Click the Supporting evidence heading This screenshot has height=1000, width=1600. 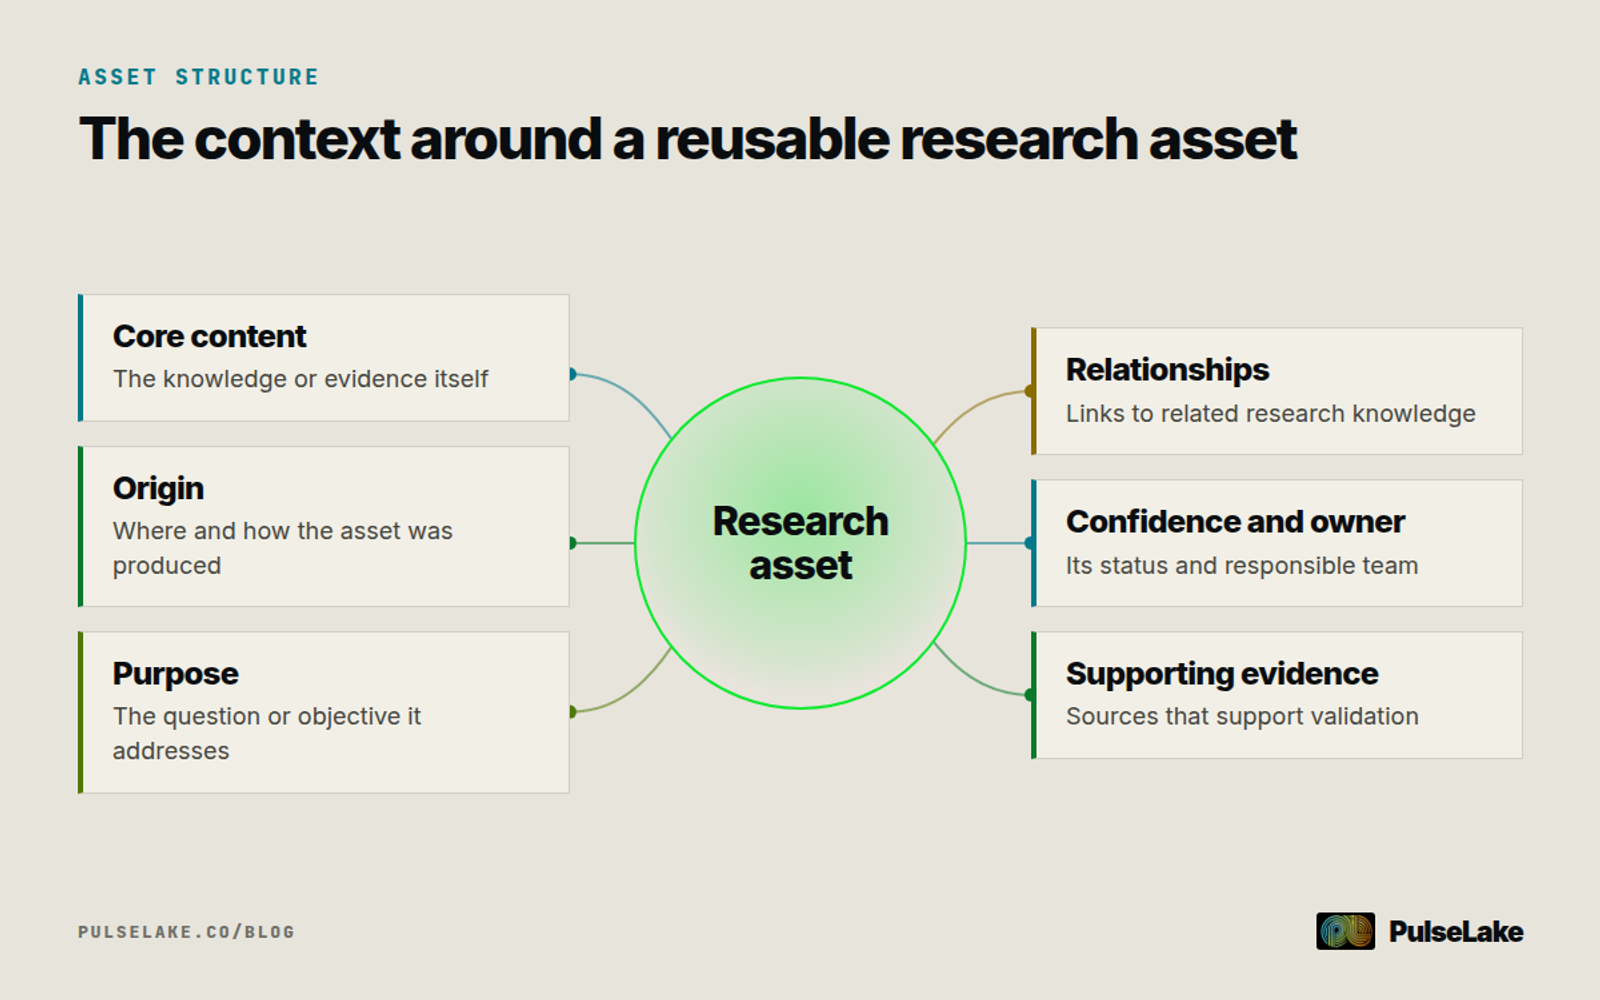pos(1222,674)
